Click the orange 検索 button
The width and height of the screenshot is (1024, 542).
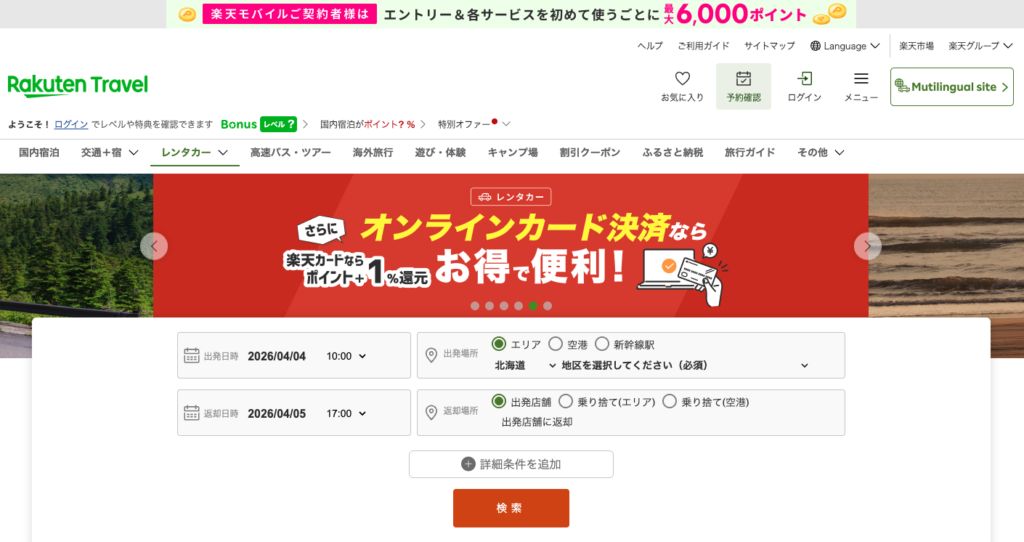511,508
